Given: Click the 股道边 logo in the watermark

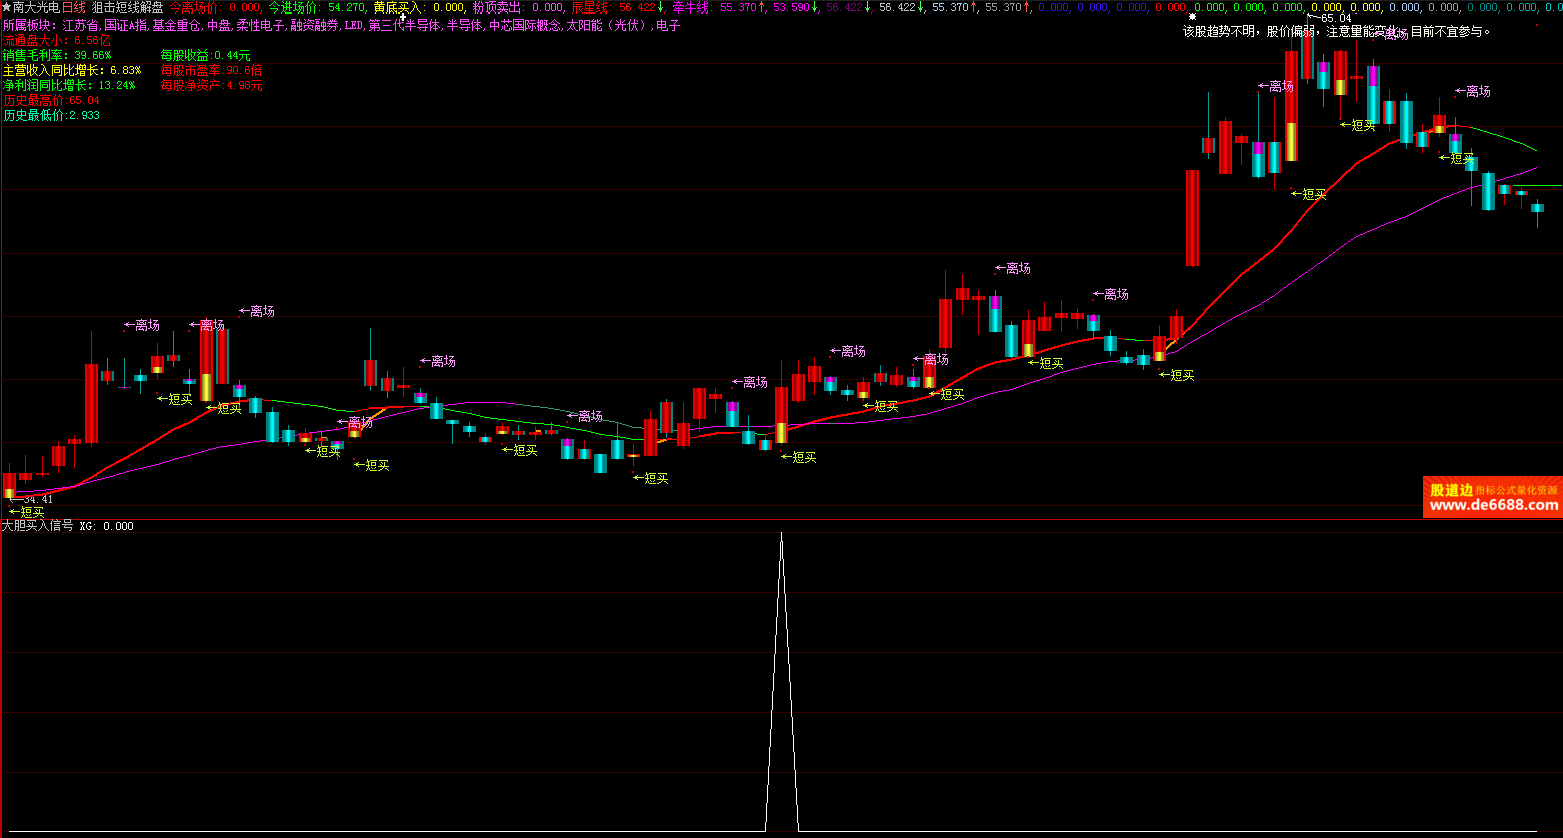Looking at the screenshot, I should tap(1451, 490).
